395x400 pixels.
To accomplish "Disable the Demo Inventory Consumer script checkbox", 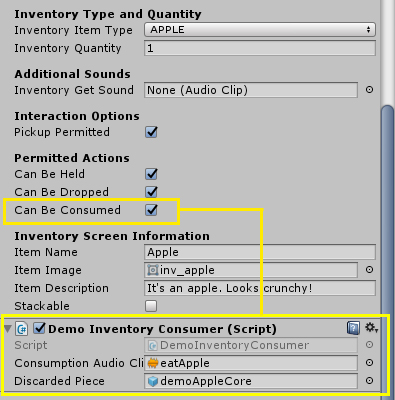I will click(39, 329).
